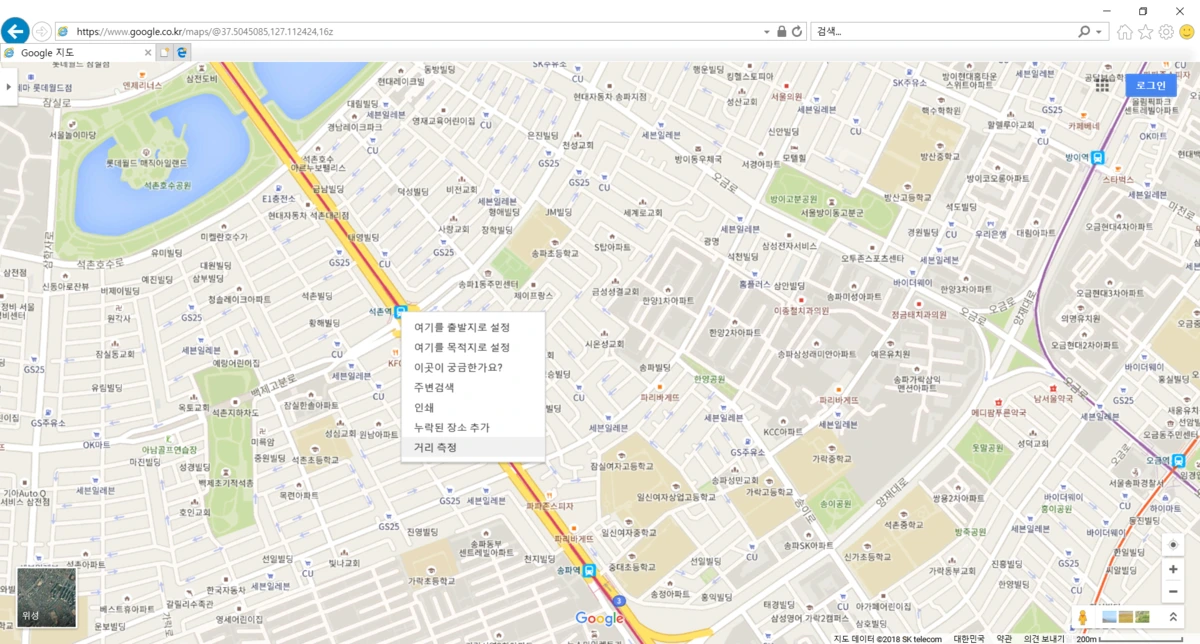
Task: Choose 거리 측정 from context menu
Action: (473, 447)
